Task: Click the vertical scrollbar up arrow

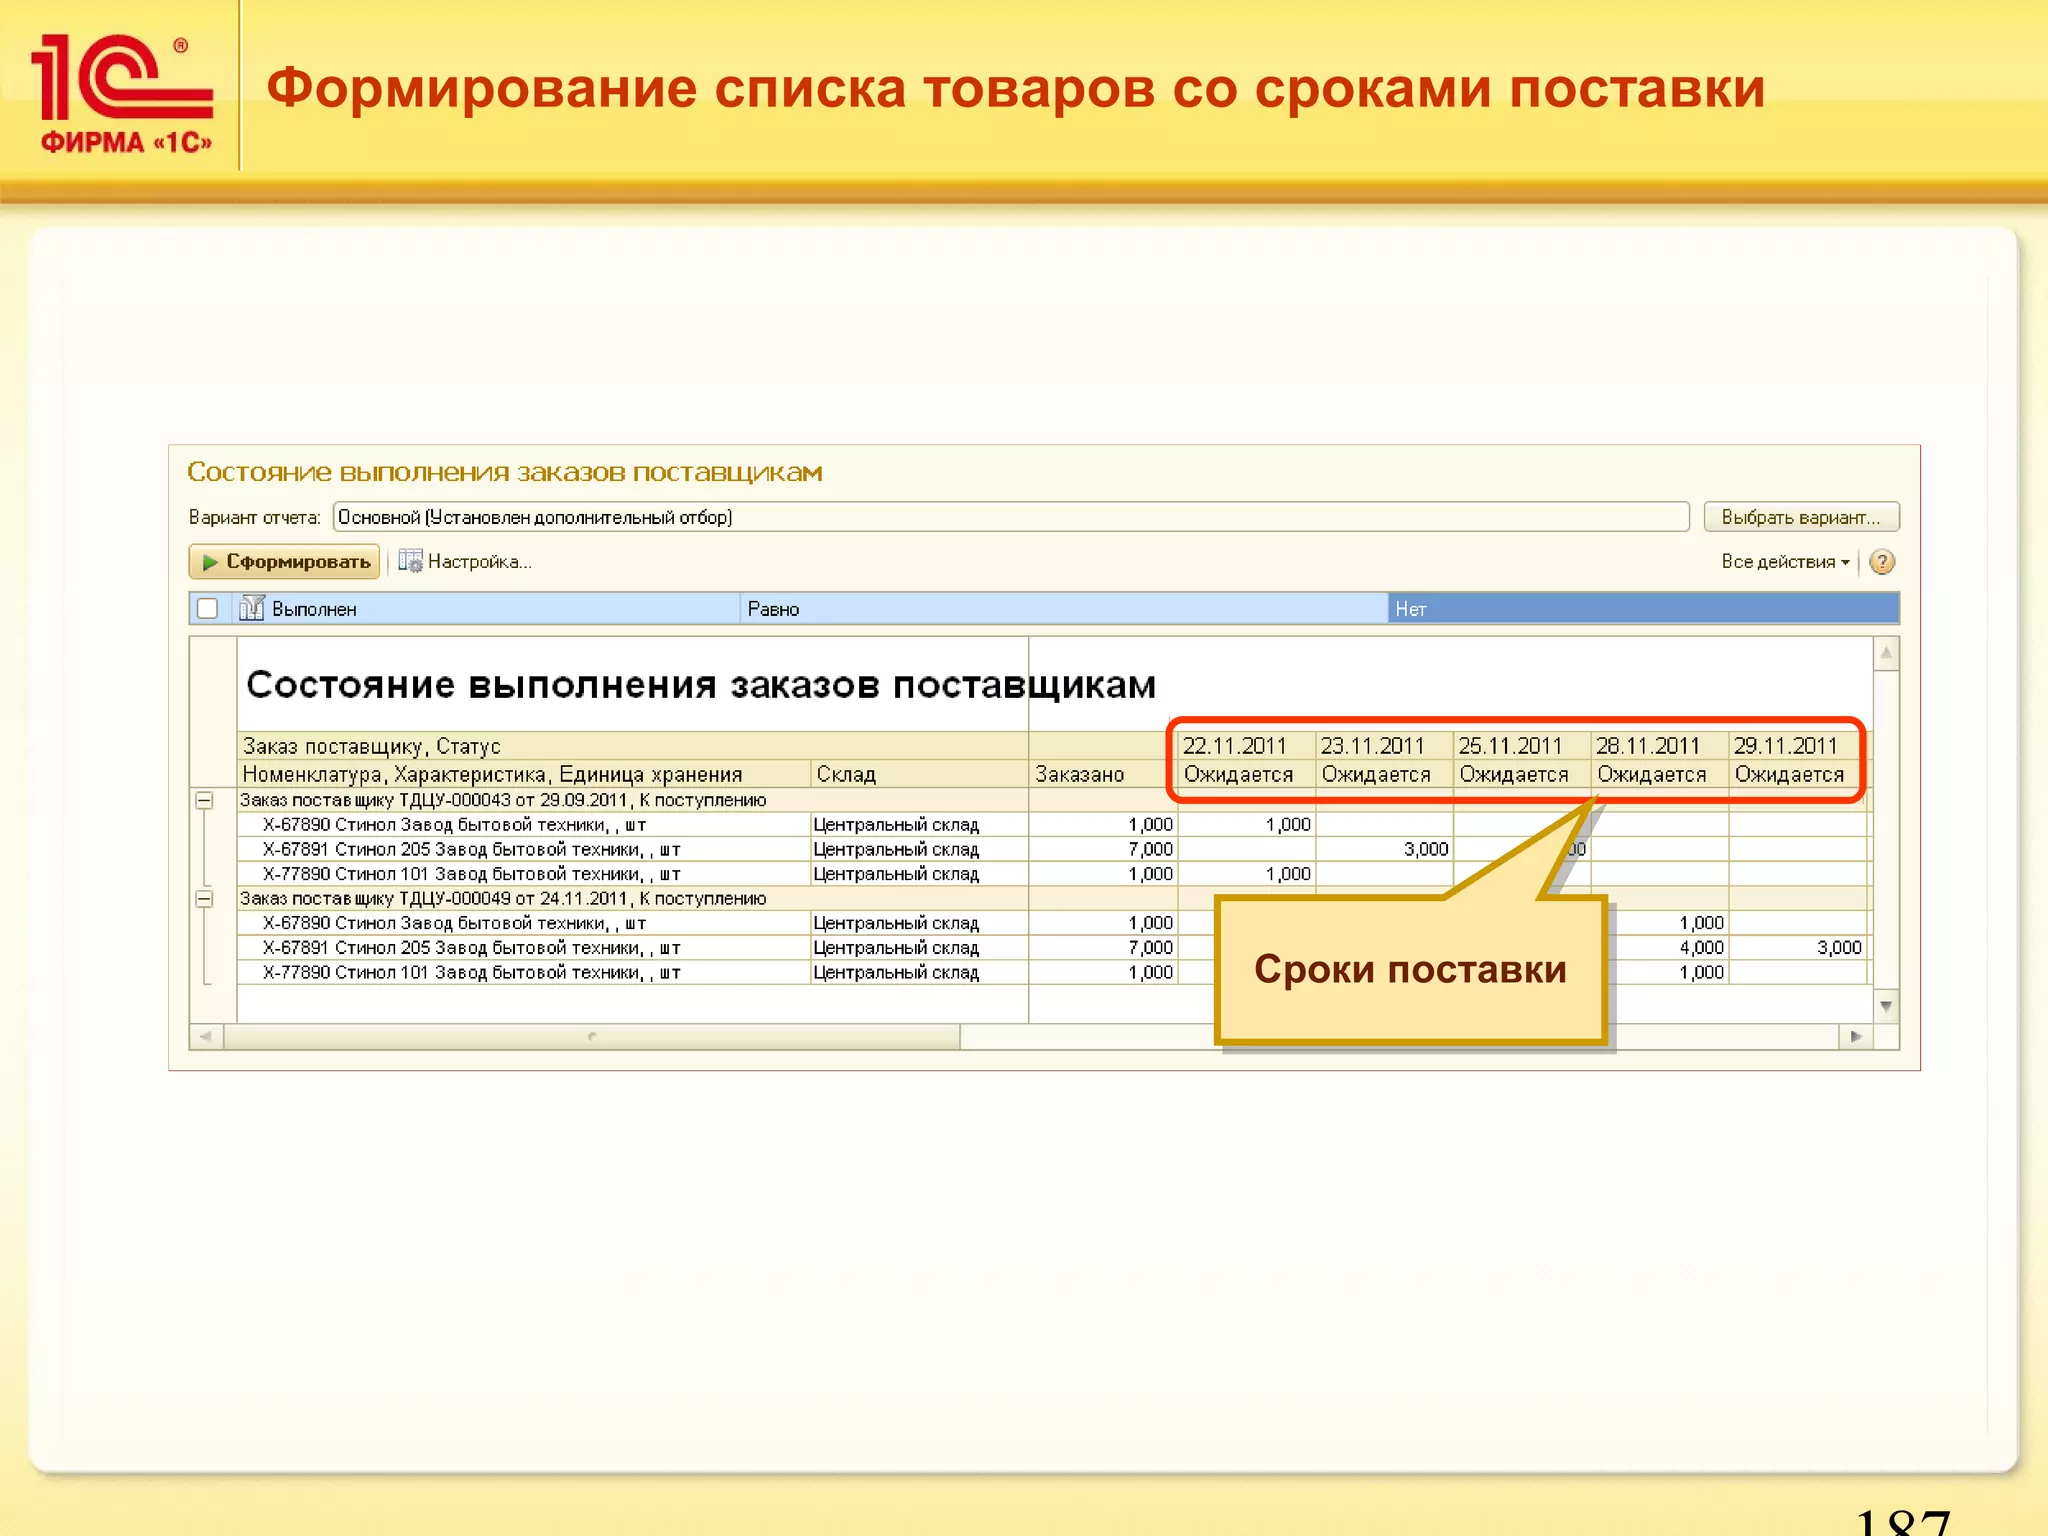Action: point(1886,654)
